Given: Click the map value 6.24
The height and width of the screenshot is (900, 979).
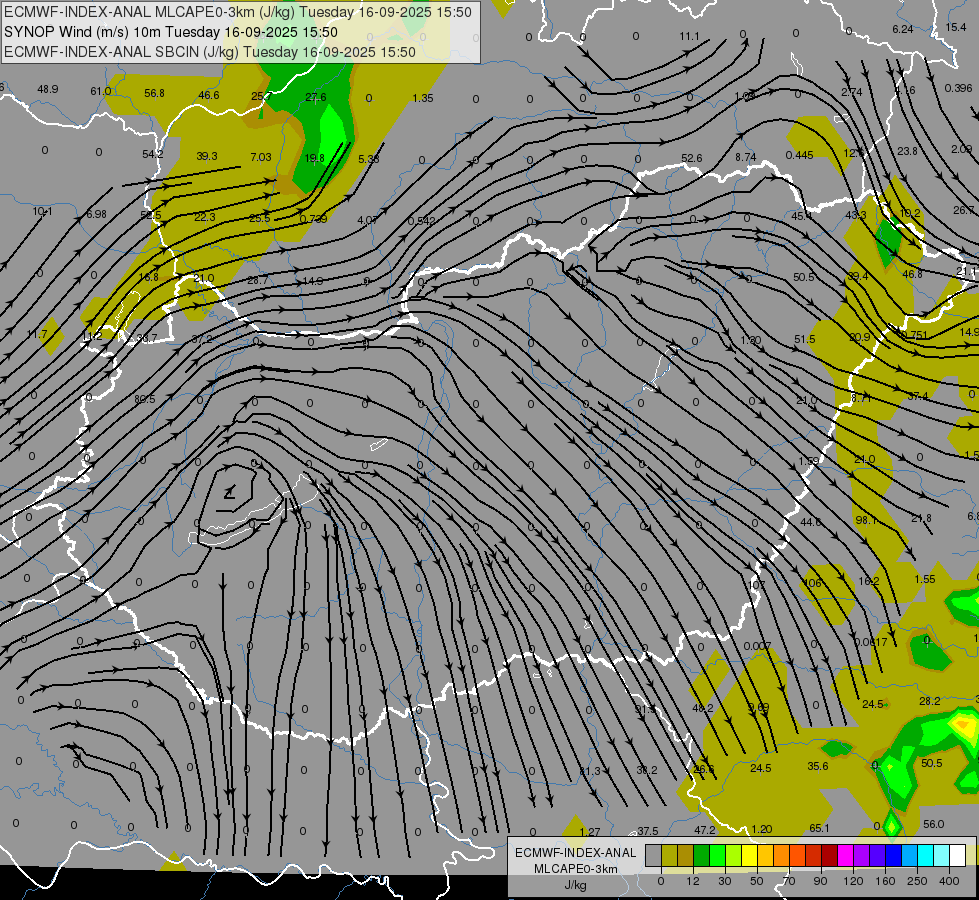Looking at the screenshot, I should tap(903, 29).
